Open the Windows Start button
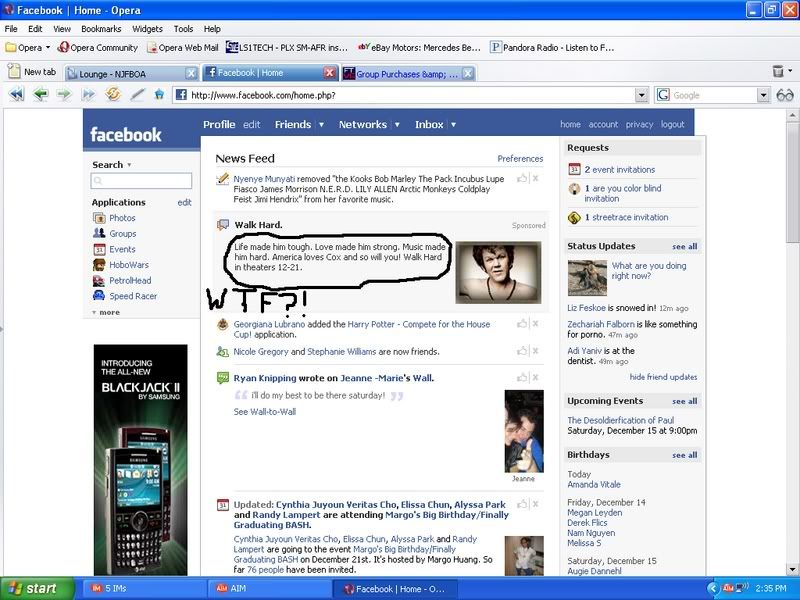The height and width of the screenshot is (600, 800). (36, 588)
